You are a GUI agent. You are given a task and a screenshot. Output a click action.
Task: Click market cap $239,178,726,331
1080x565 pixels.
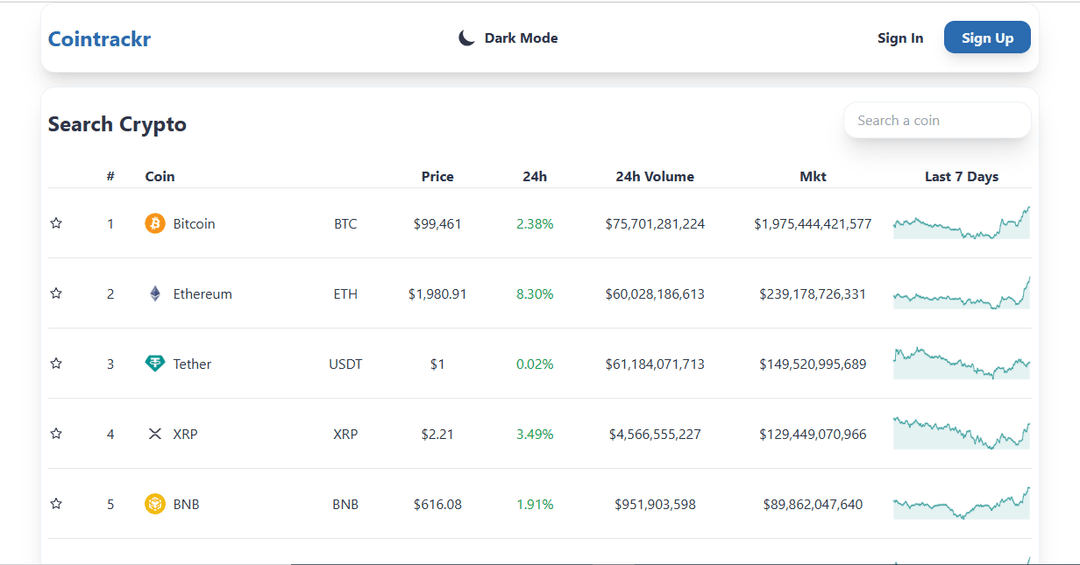click(813, 294)
